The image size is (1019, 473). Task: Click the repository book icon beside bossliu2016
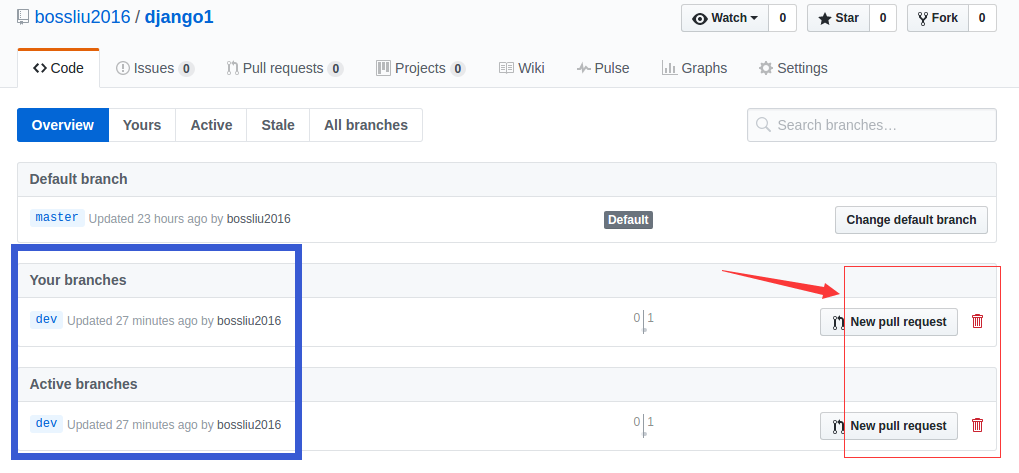(x=23, y=17)
